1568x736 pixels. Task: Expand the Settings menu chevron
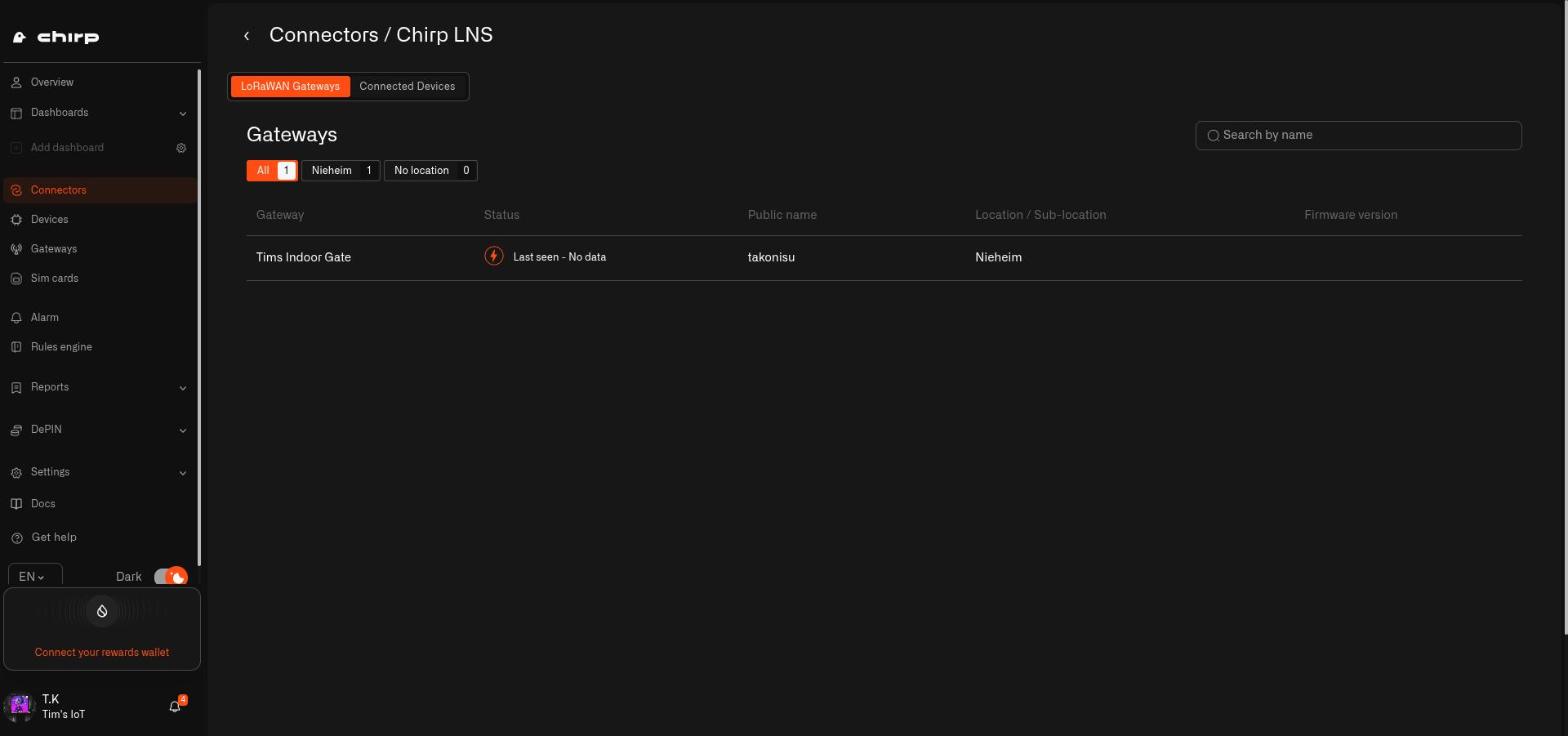pyautogui.click(x=182, y=473)
